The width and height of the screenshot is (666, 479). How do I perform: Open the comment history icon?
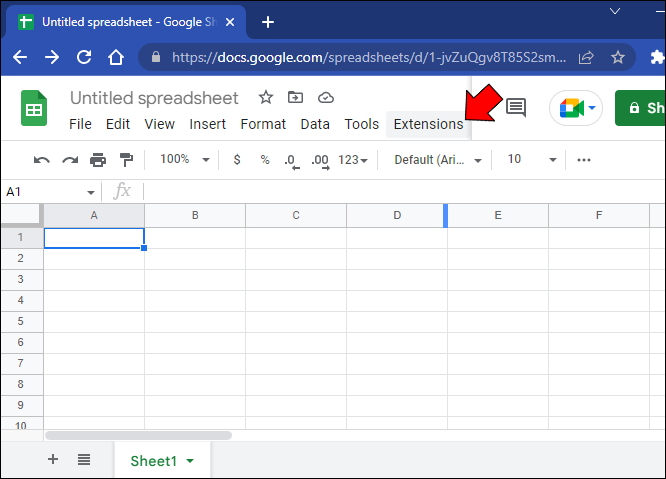coord(516,107)
